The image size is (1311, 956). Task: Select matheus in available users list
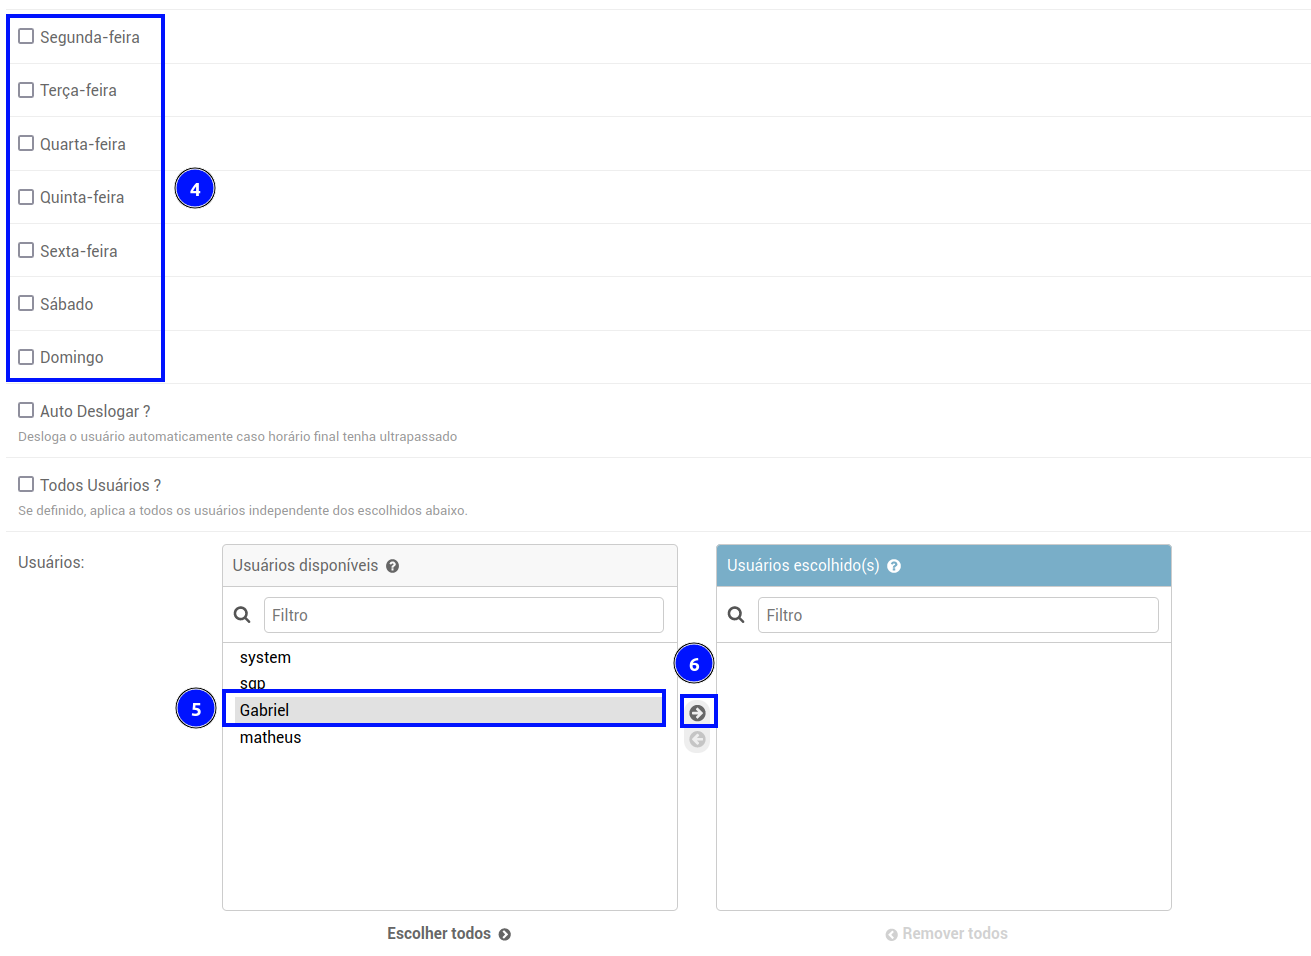pos(270,738)
